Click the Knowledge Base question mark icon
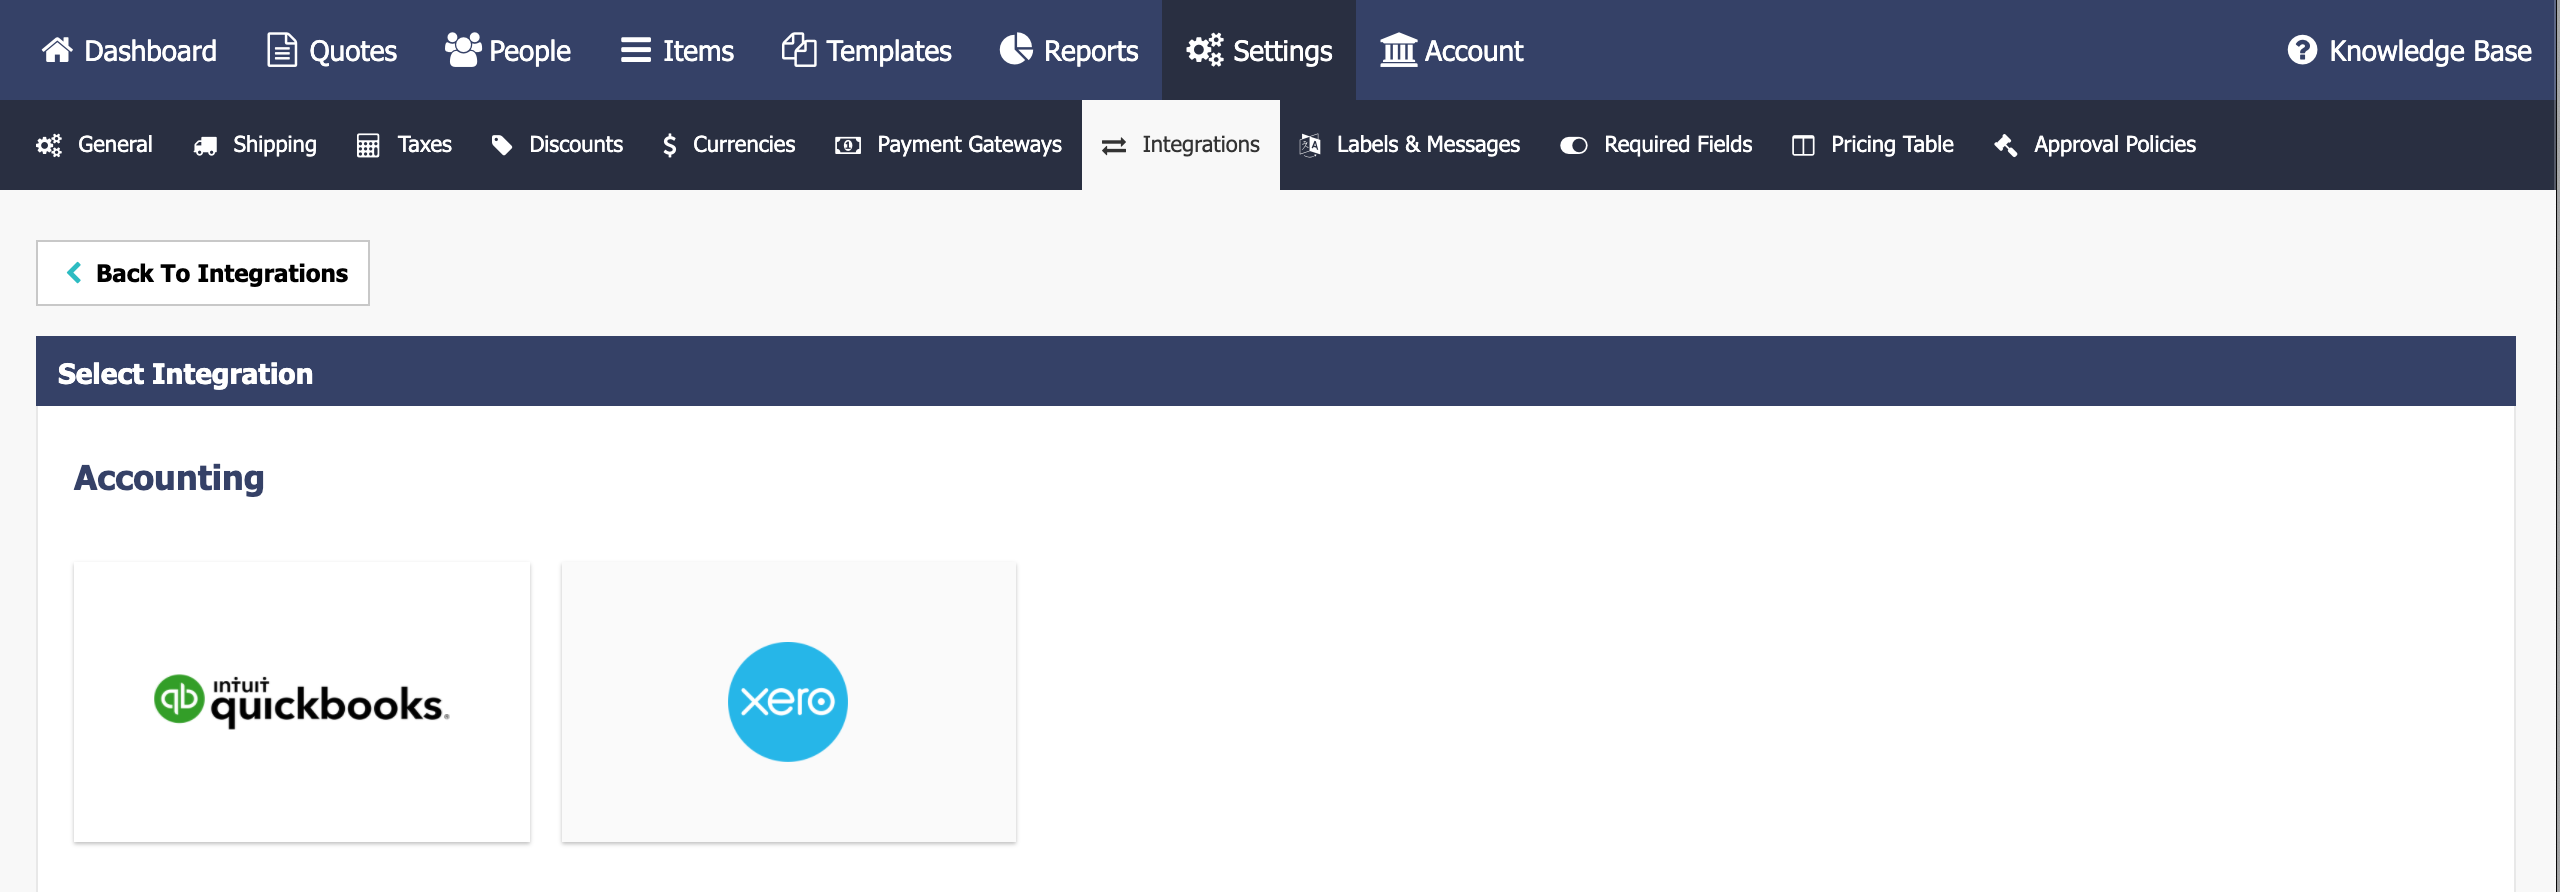Screen dimensions: 2560x892 (x=2302, y=50)
